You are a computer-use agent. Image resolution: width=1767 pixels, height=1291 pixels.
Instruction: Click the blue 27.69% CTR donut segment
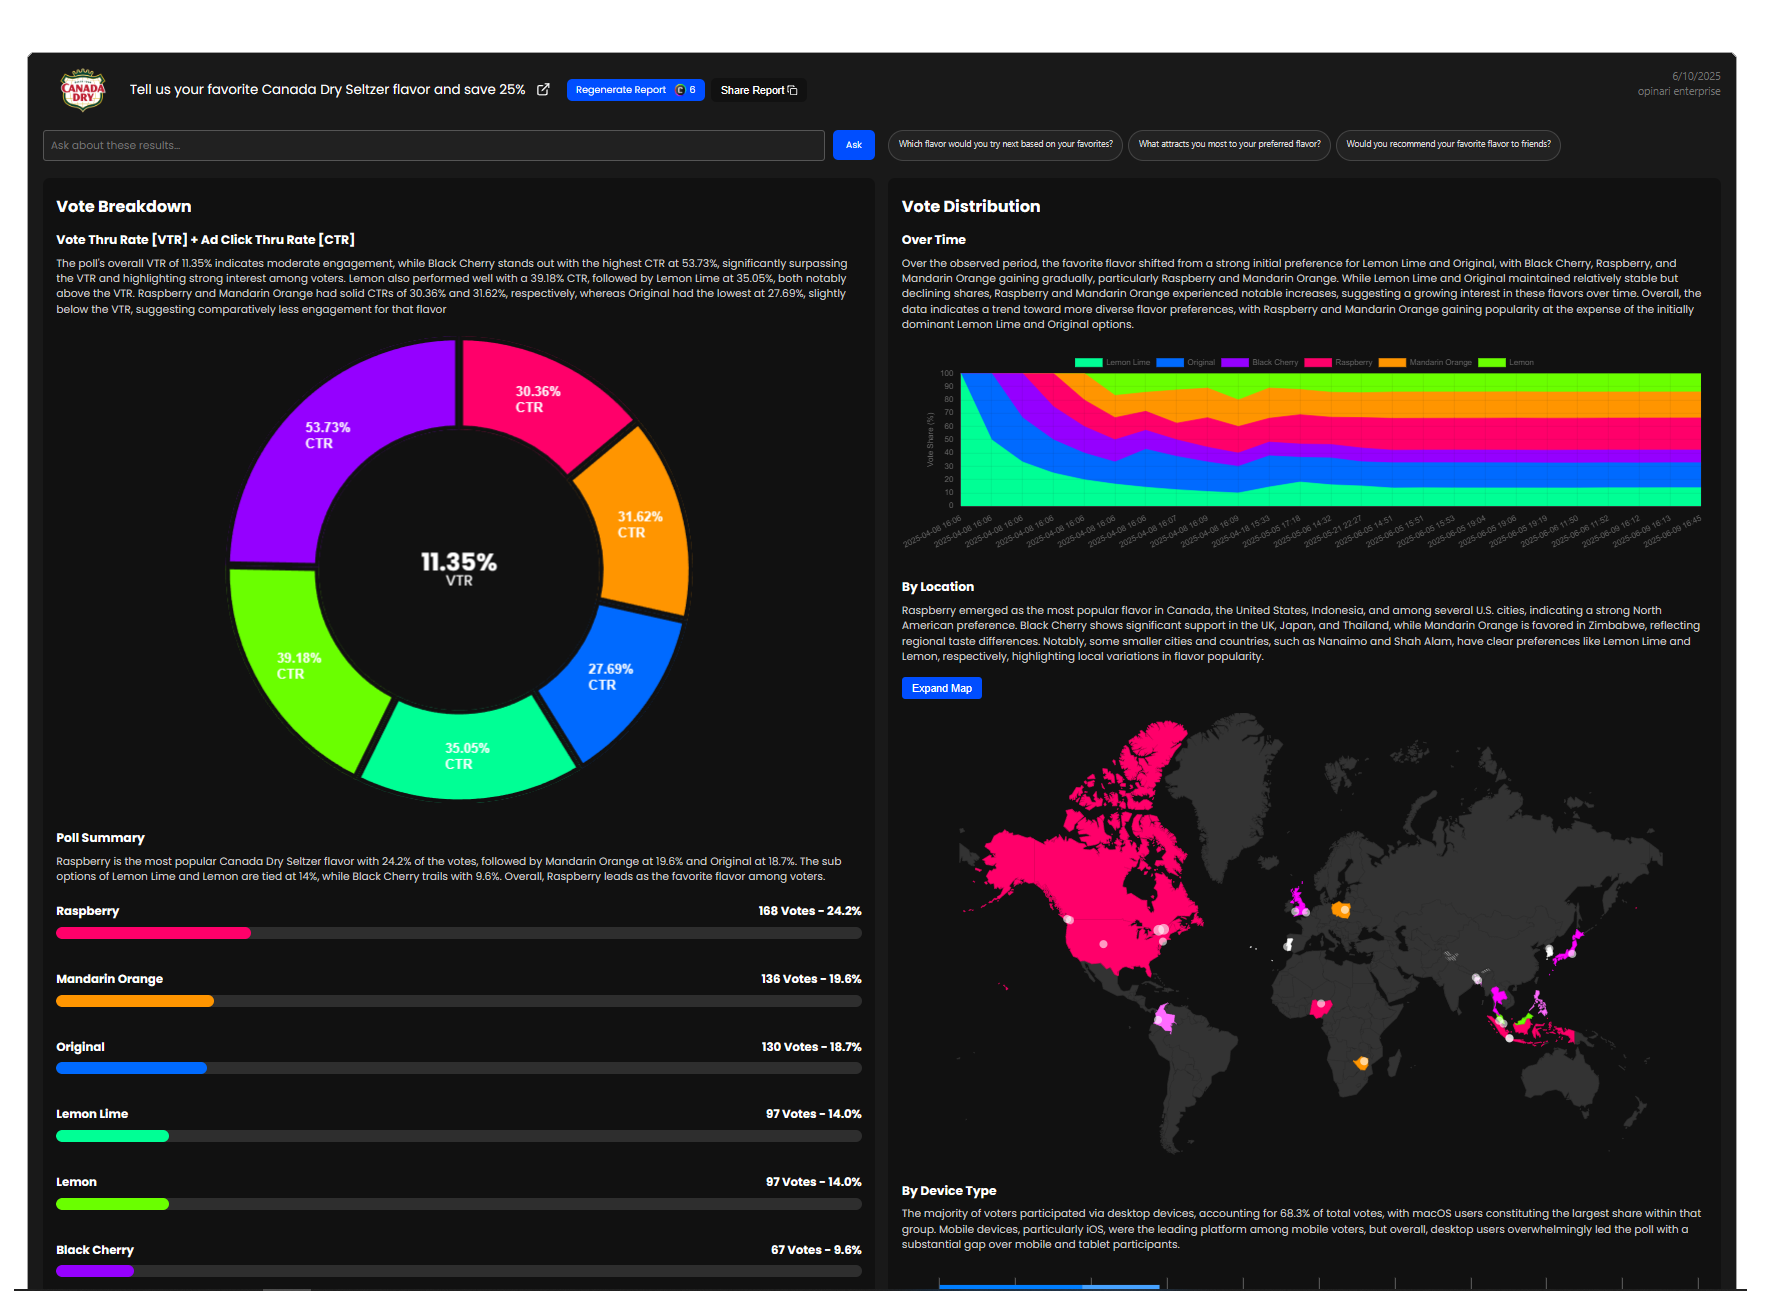tap(610, 680)
